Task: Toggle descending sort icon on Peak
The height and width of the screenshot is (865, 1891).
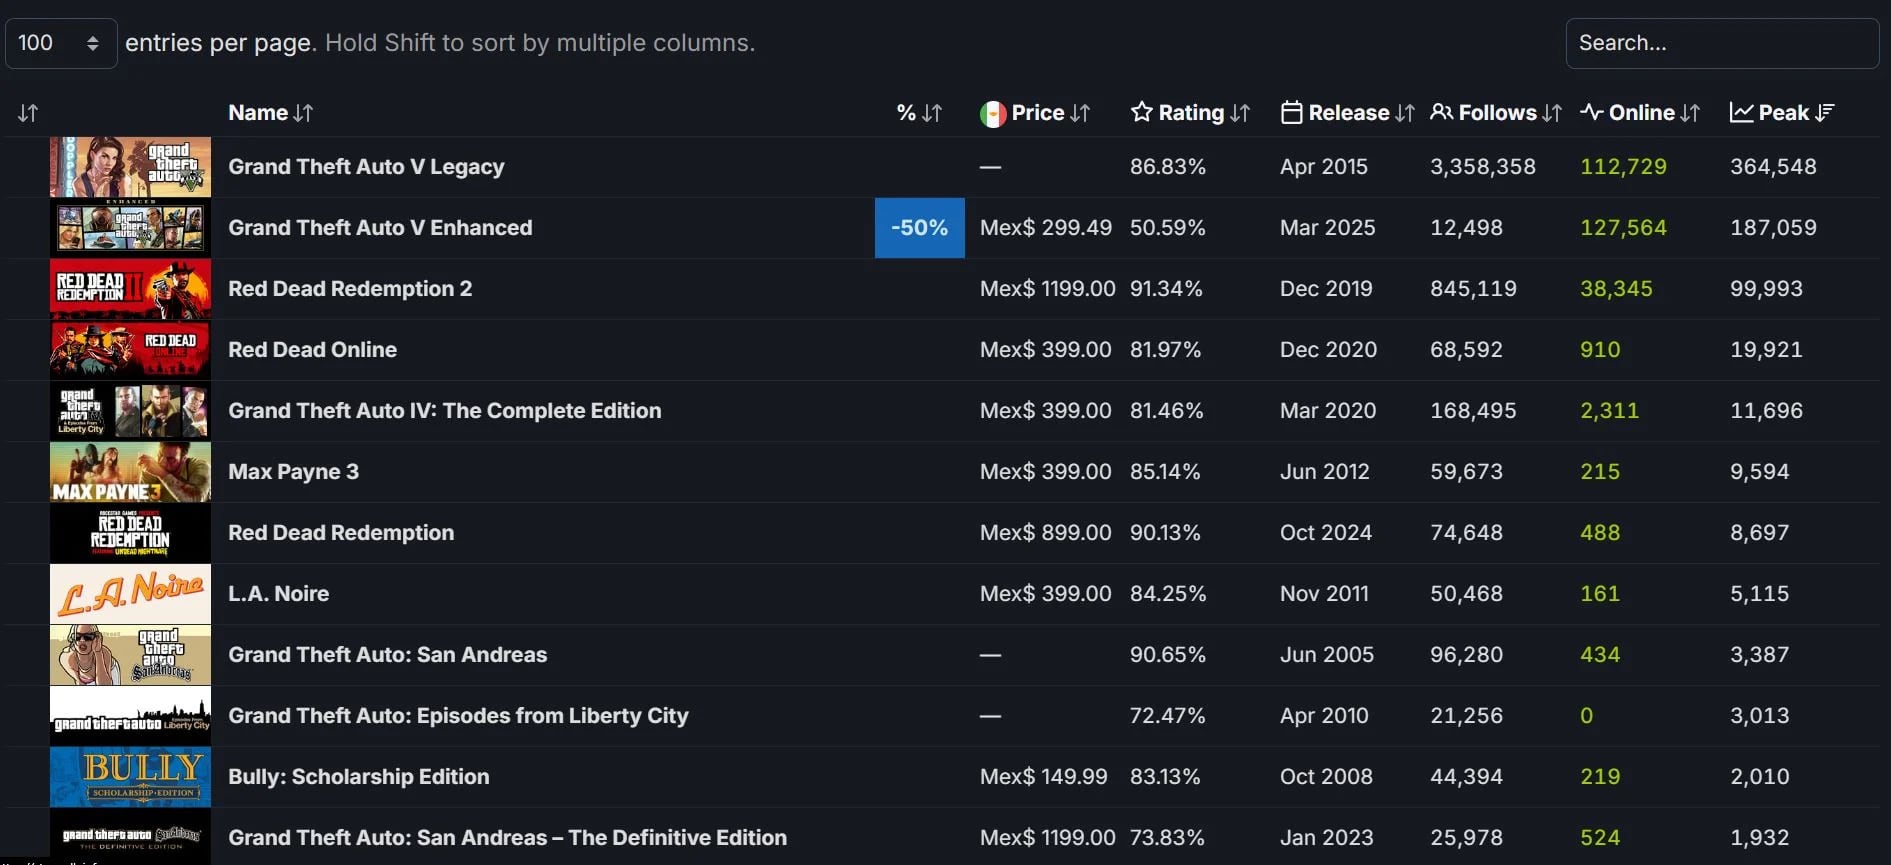Action: pyautogui.click(x=1825, y=113)
